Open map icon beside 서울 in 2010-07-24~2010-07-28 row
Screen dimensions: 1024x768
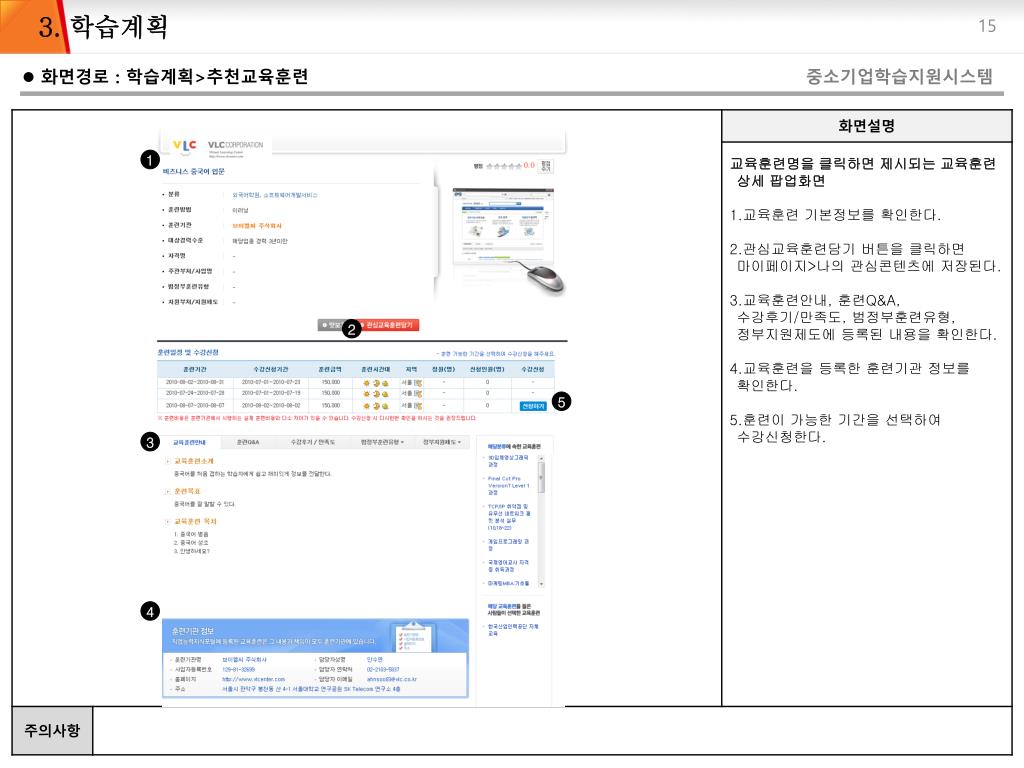(x=418, y=394)
